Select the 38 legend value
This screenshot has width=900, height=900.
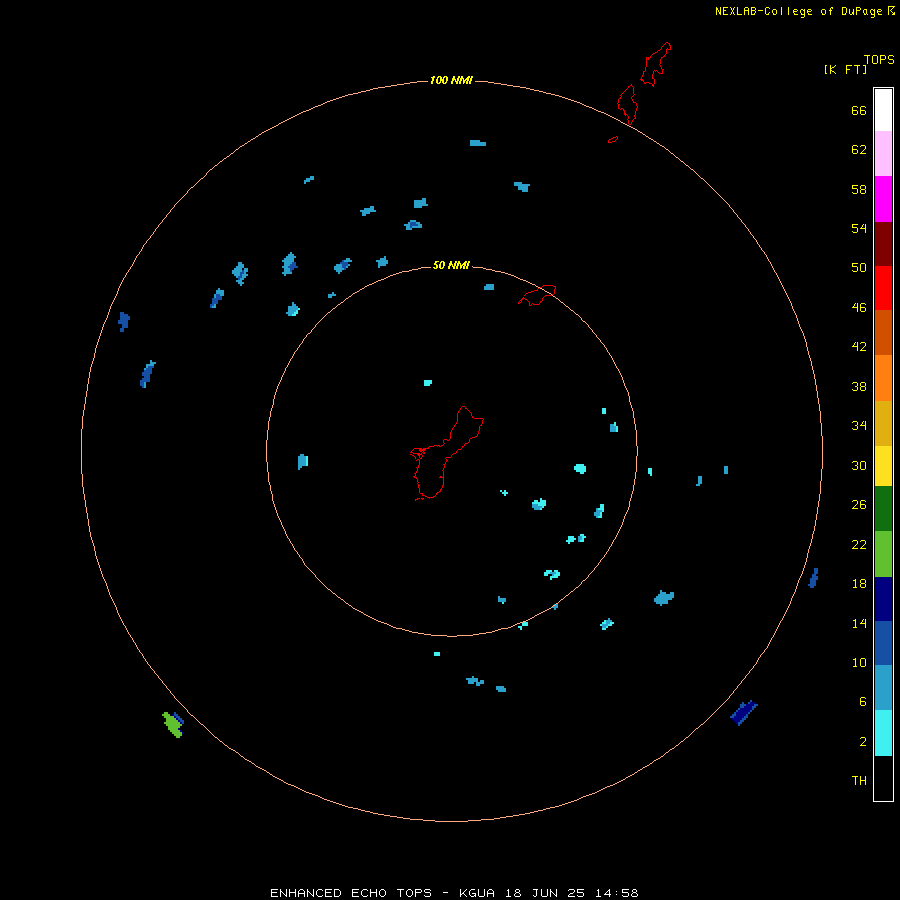click(x=859, y=387)
